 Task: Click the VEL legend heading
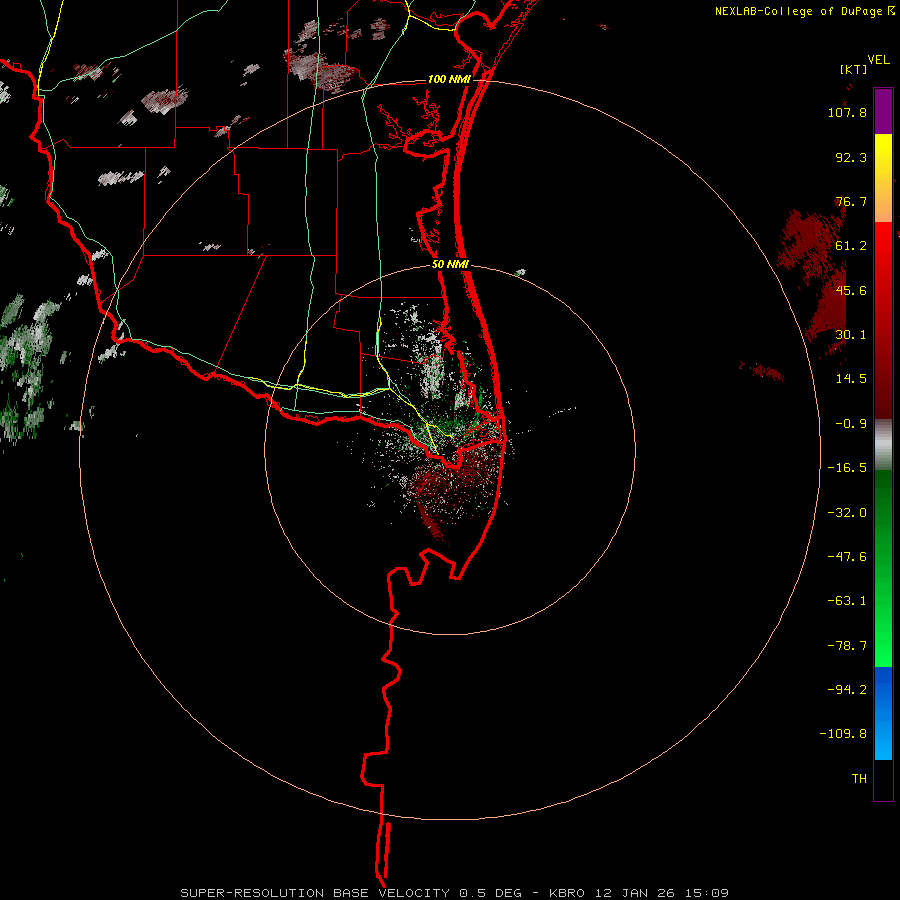[878, 60]
